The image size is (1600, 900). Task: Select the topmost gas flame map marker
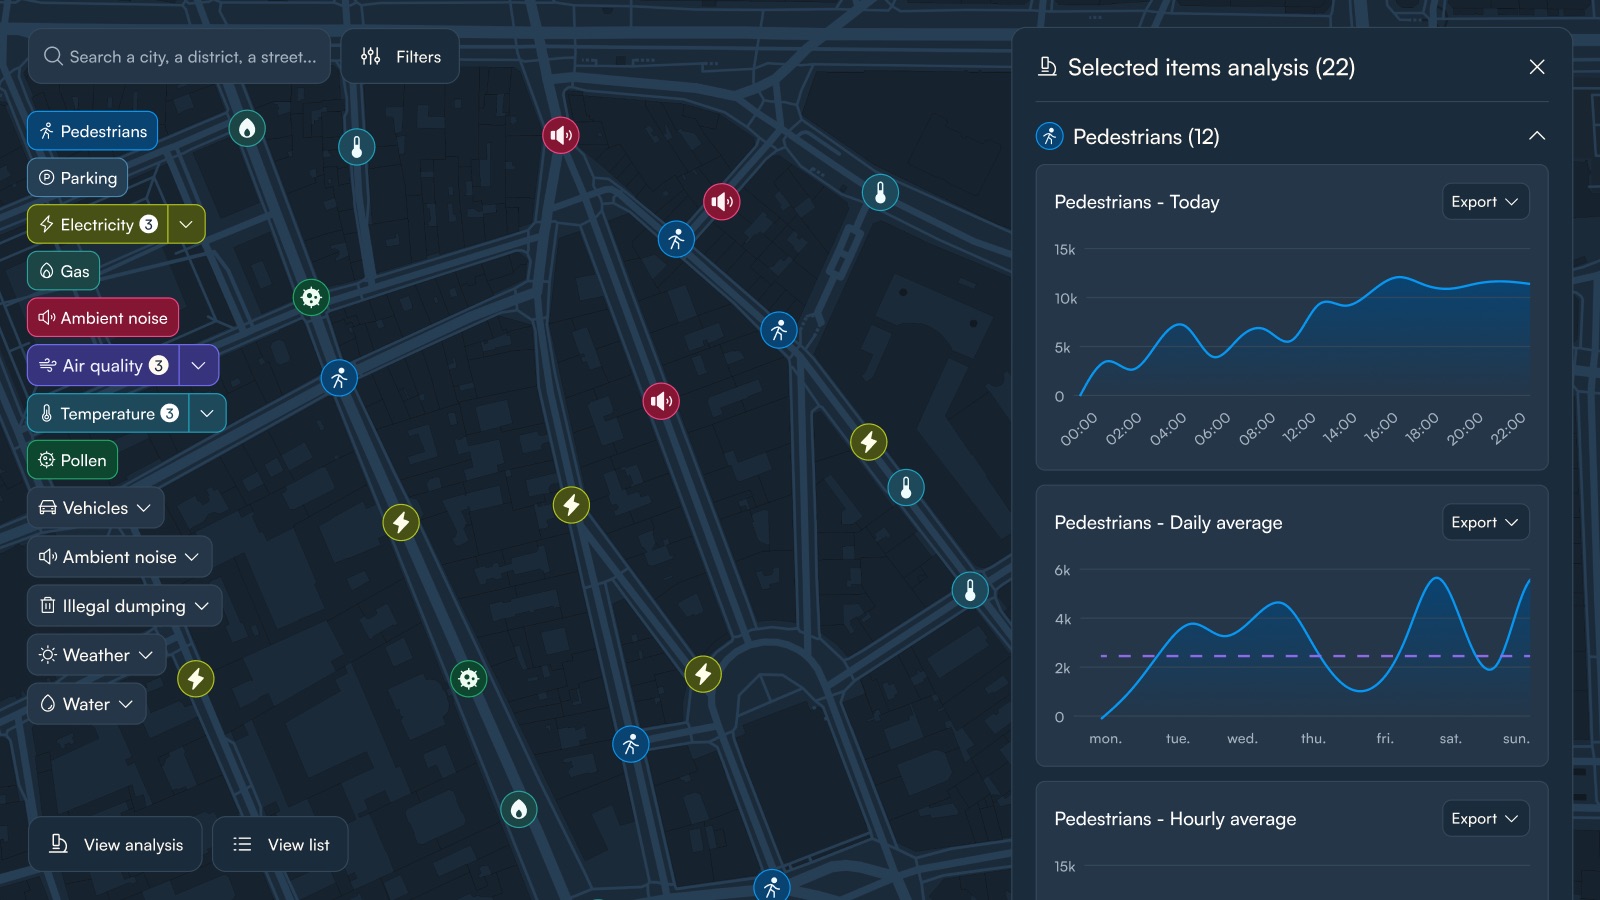247,128
